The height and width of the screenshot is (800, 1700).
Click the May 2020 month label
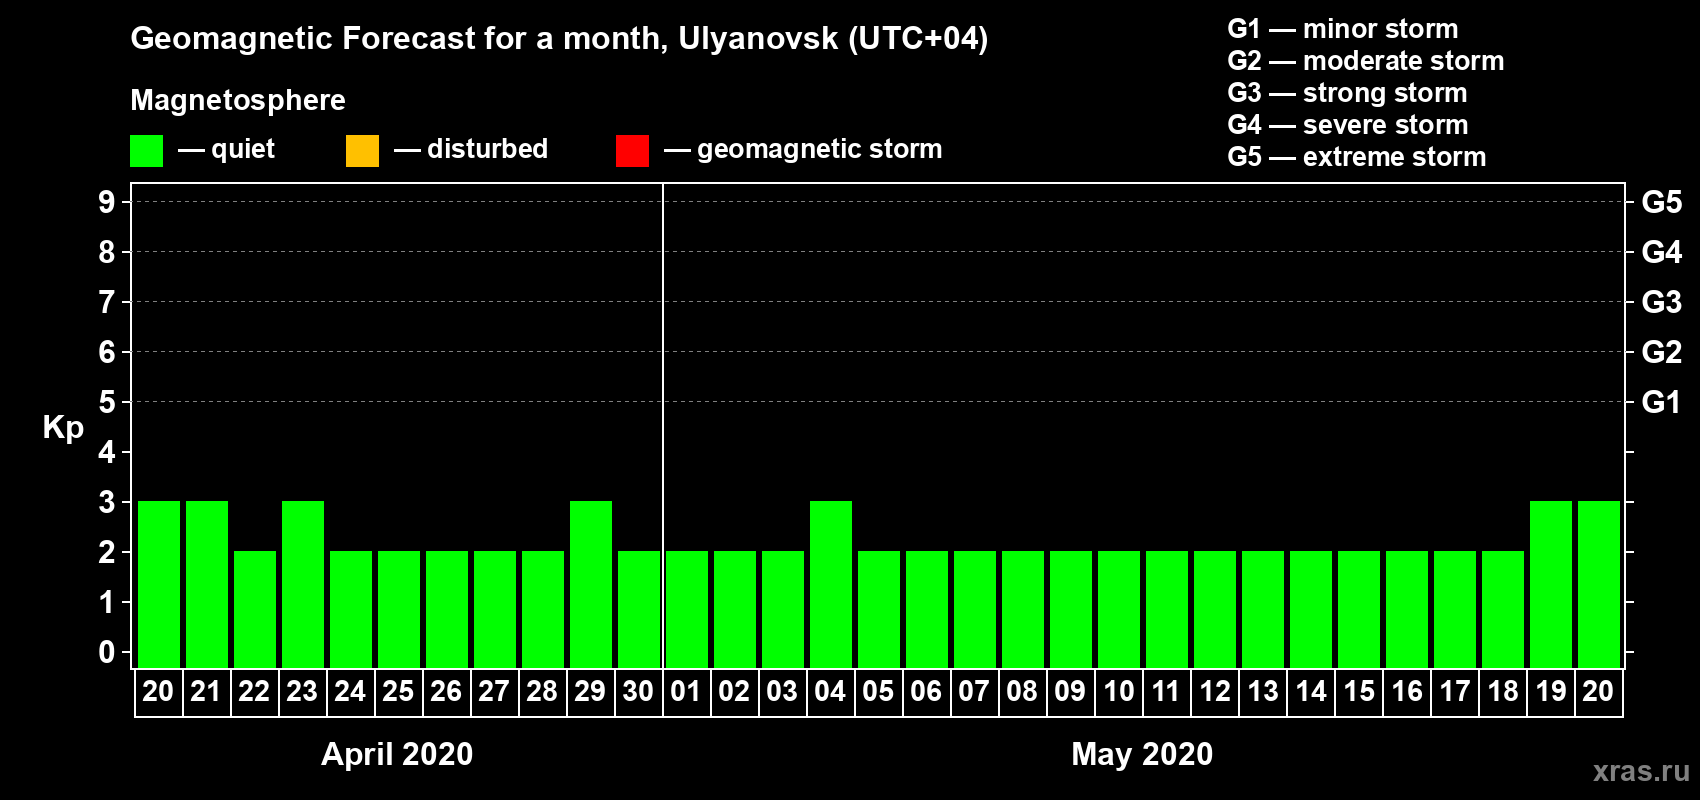click(1142, 754)
